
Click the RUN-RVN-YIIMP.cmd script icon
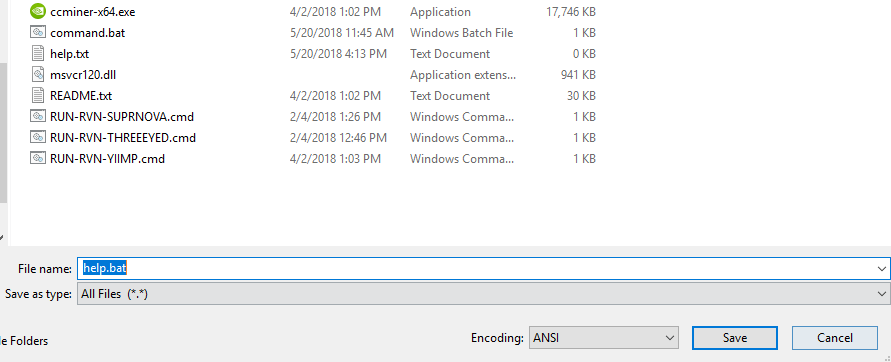38,159
